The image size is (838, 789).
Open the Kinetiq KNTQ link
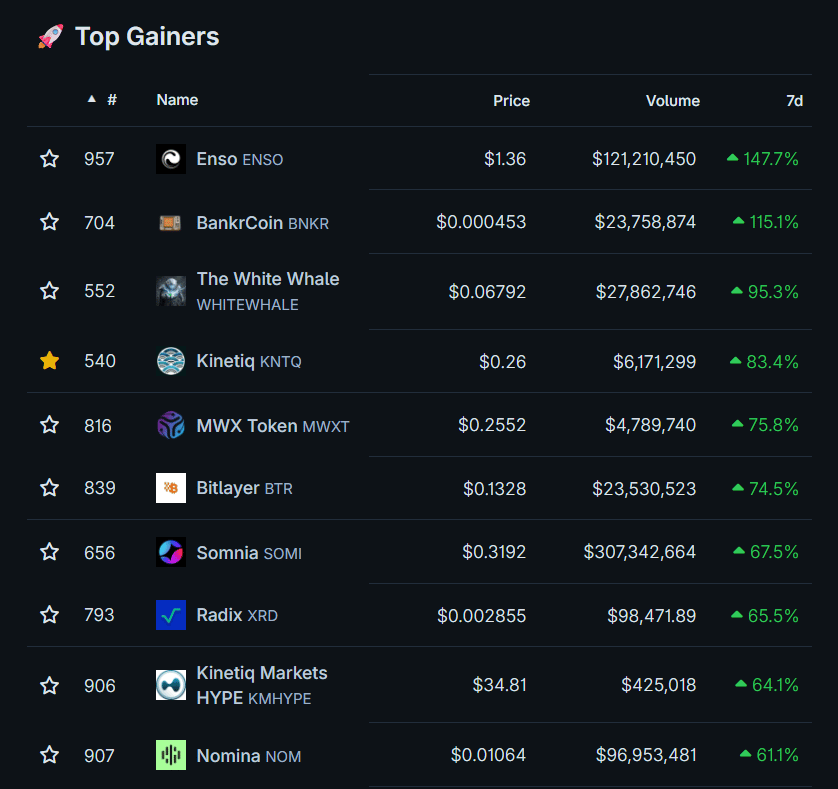[x=249, y=361]
